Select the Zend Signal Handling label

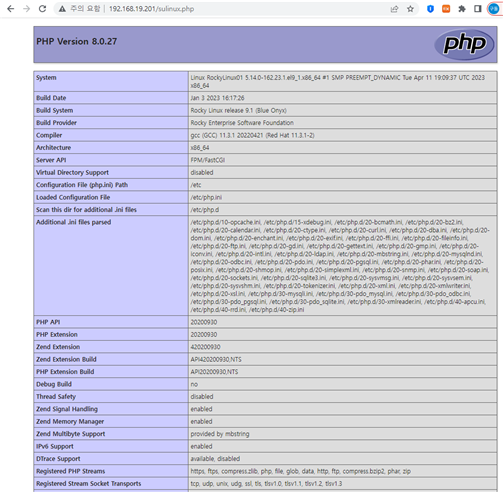[x=67, y=409]
